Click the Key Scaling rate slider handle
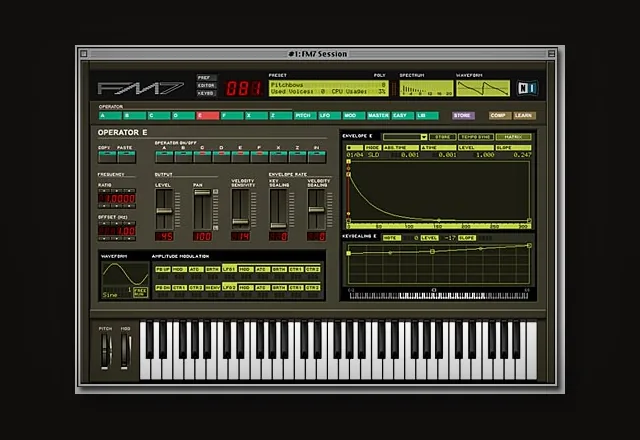Screen dimensions: 640x440 point(278,225)
